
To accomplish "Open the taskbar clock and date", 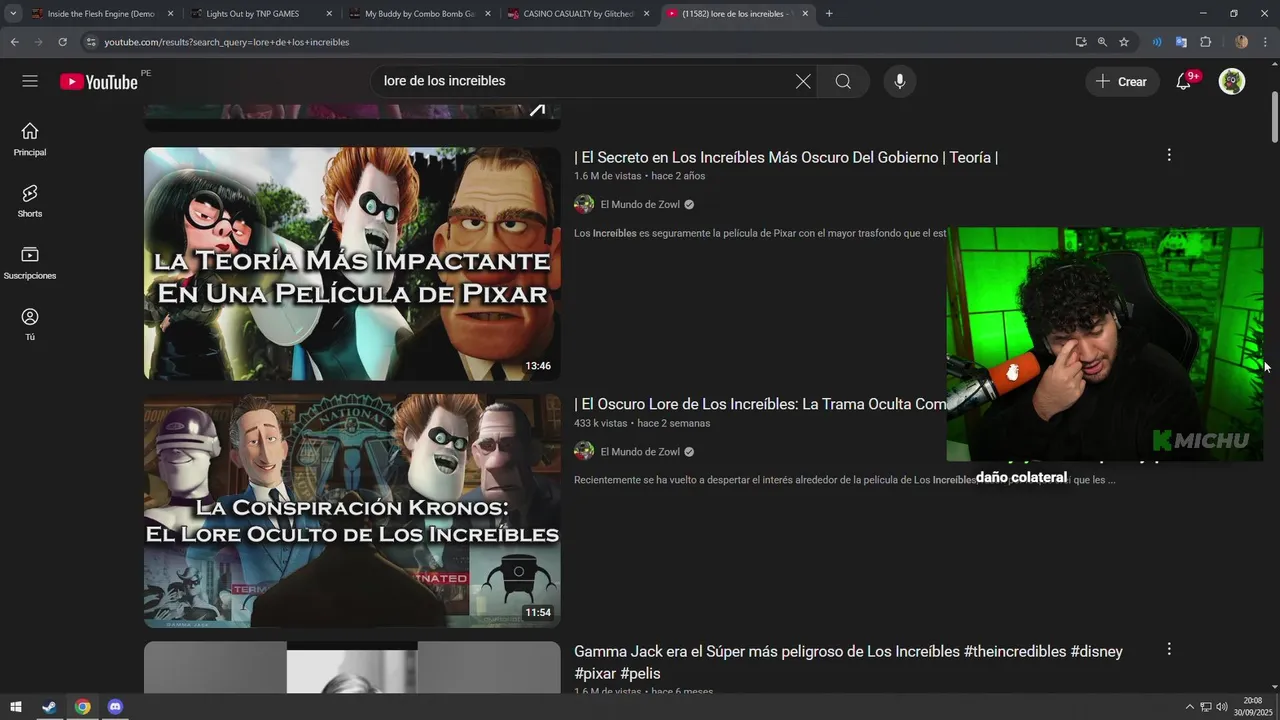I will 1253,707.
